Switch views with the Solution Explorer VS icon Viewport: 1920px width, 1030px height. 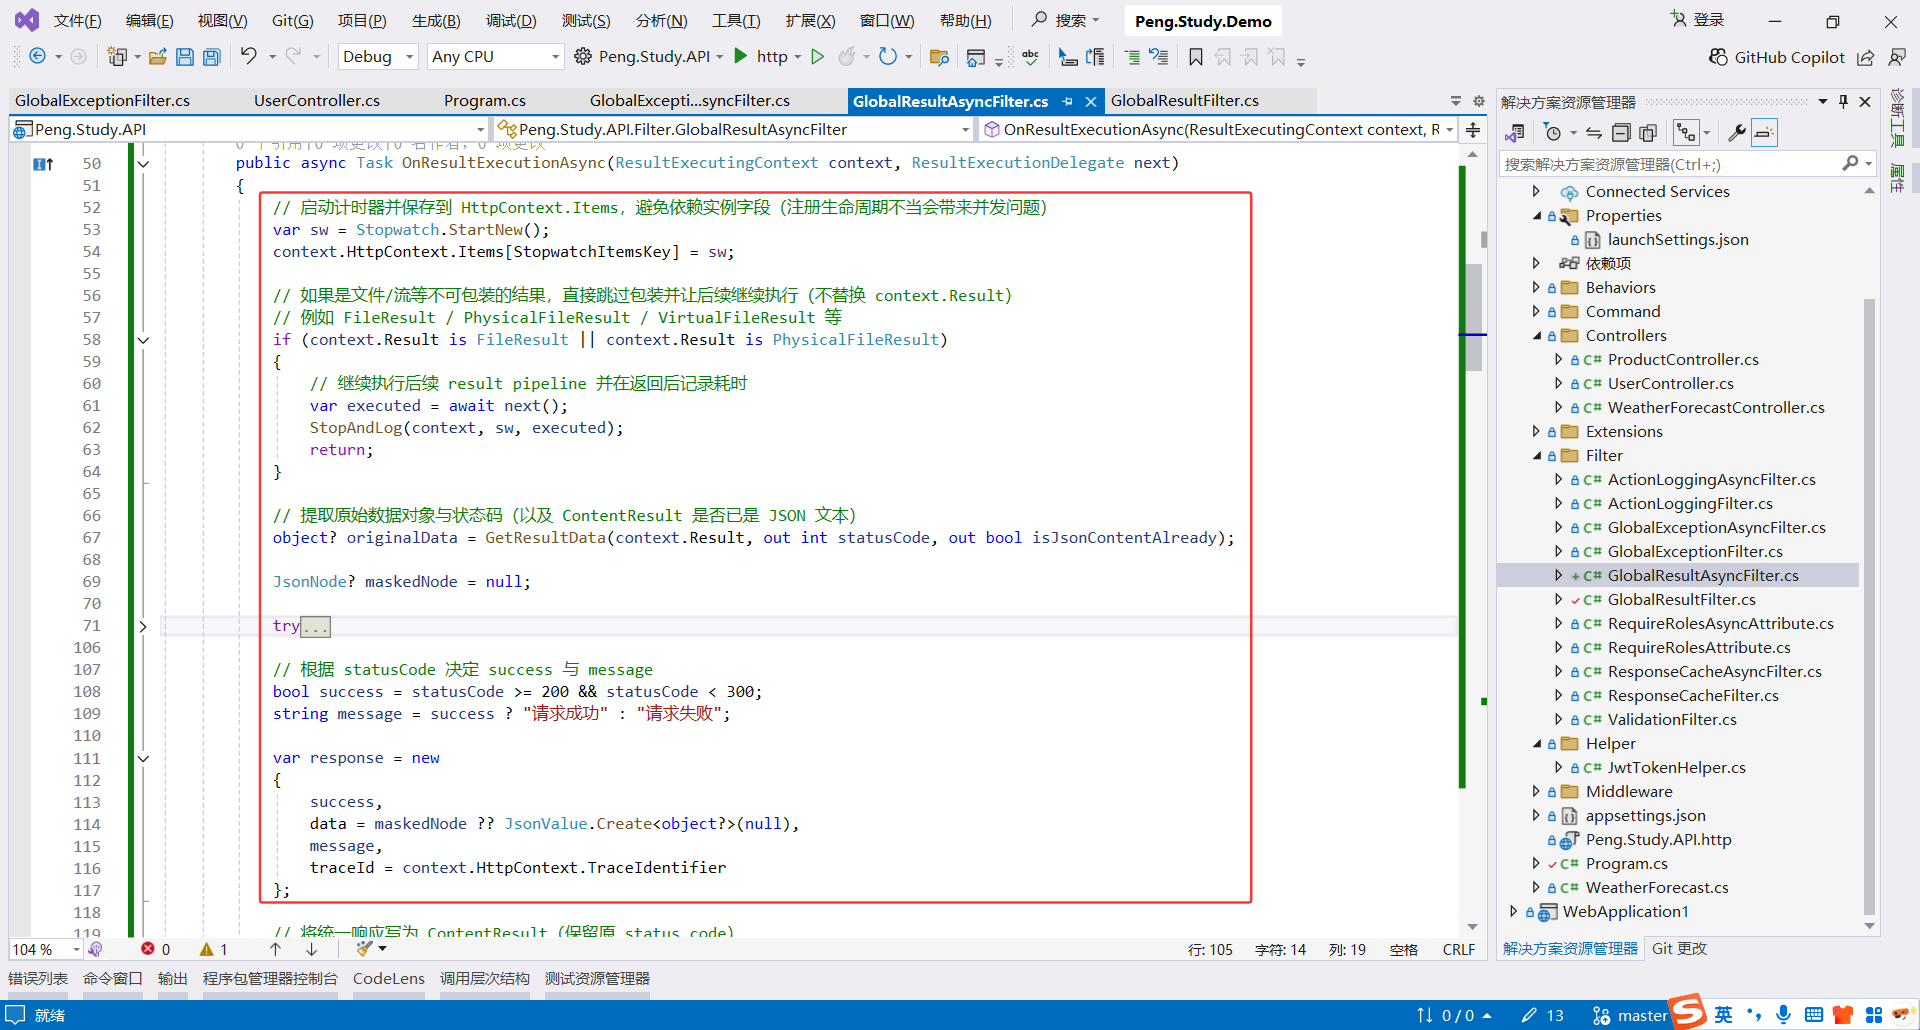tap(1515, 132)
